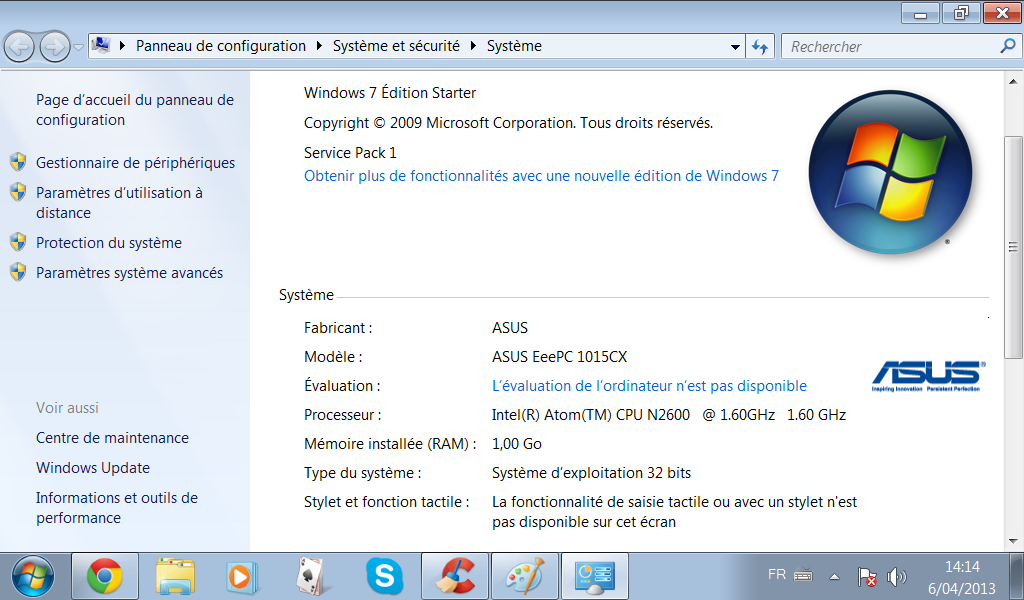Open the volume speaker tray icon
1024x600 pixels.
point(896,576)
